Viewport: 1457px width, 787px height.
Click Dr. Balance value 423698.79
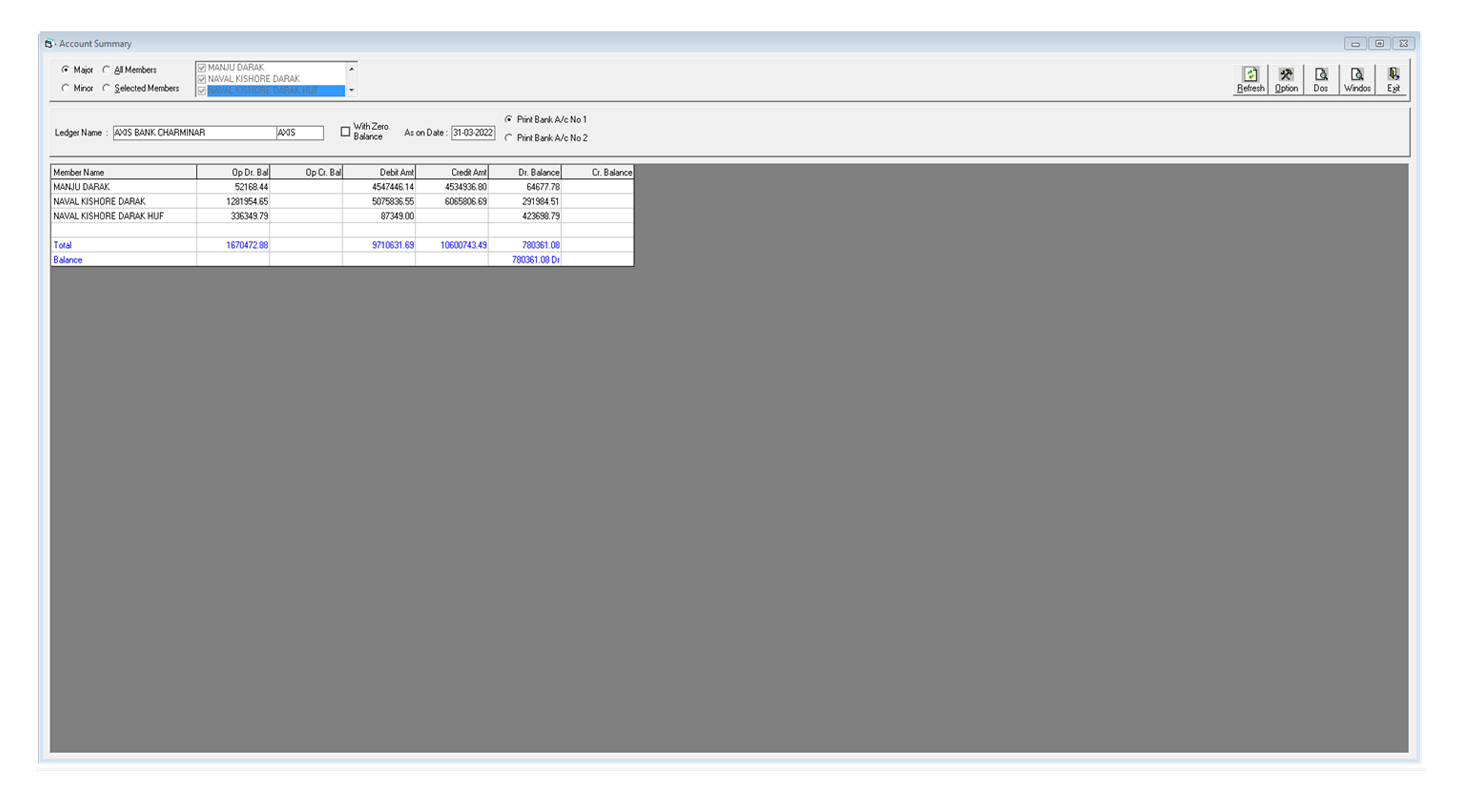tap(542, 215)
